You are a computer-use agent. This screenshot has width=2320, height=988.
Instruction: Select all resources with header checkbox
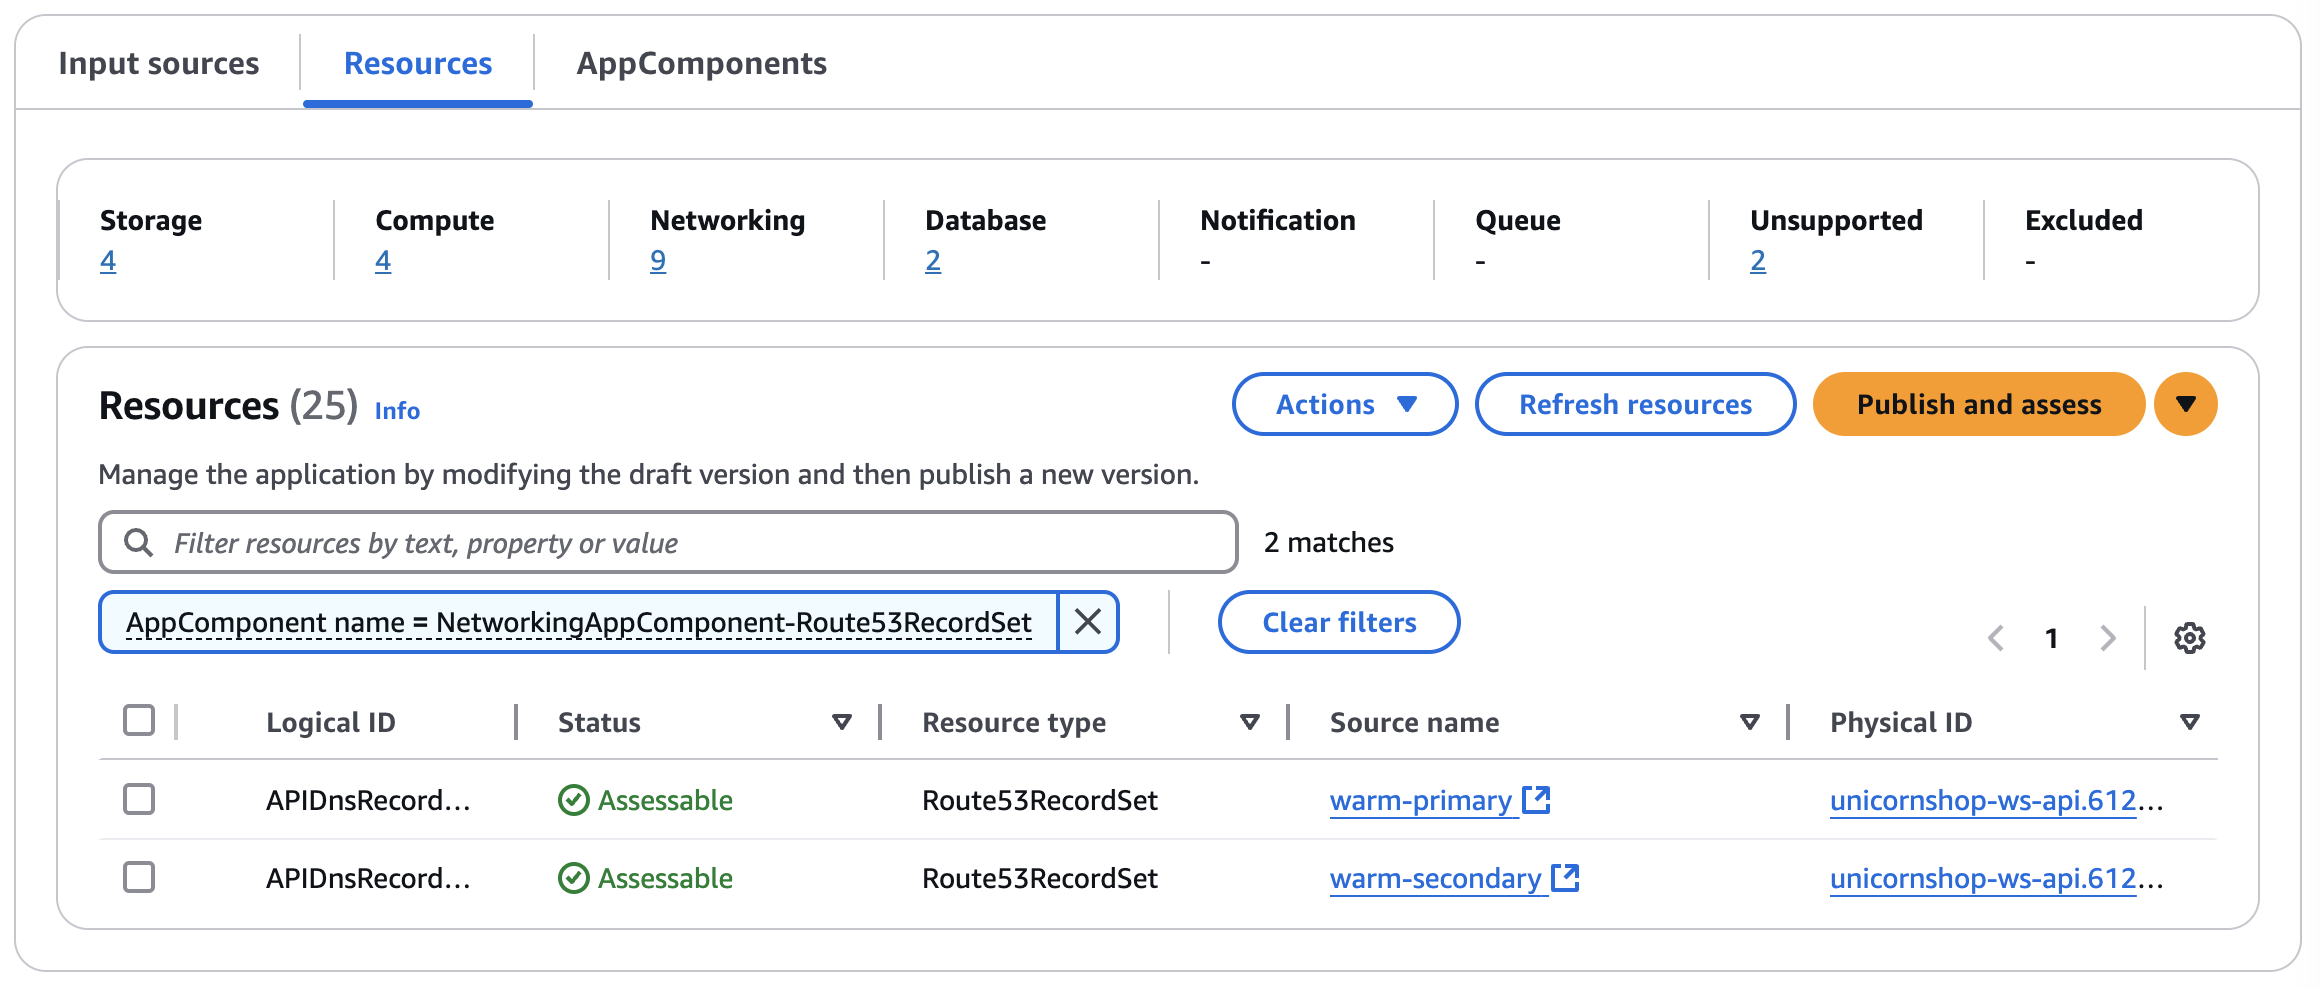point(139,720)
